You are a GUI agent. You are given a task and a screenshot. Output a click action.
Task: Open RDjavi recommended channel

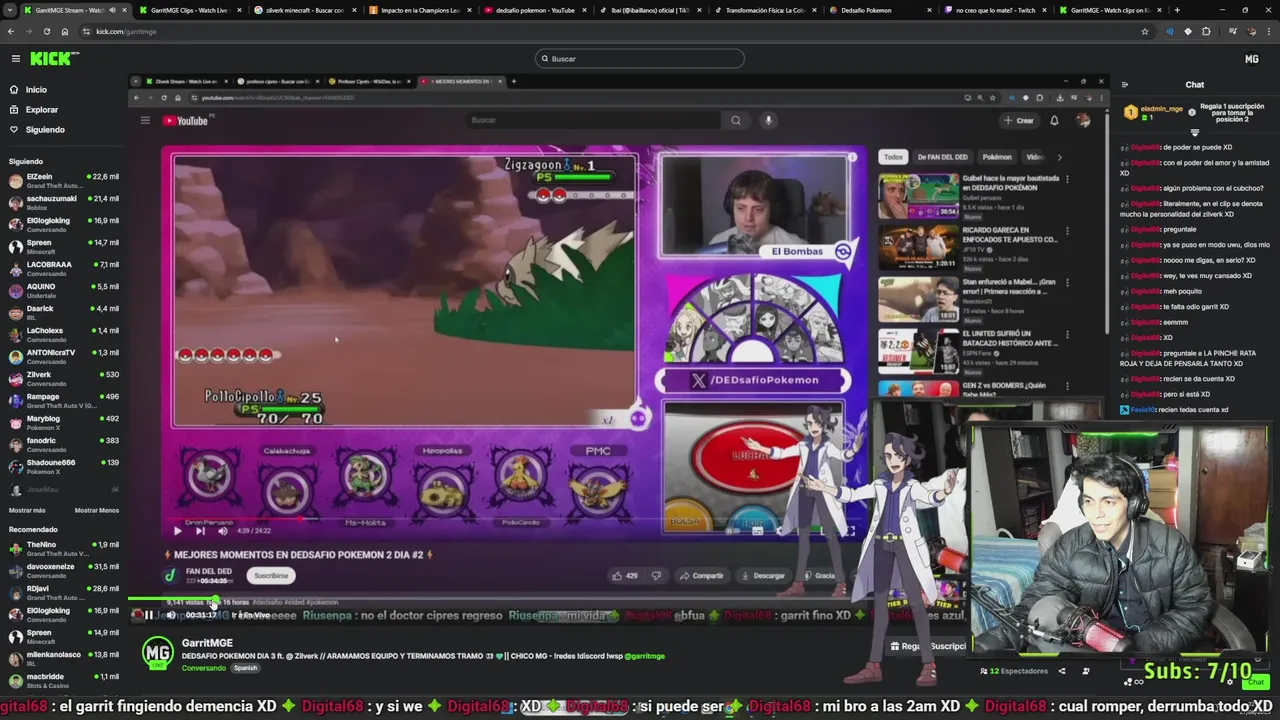pyautogui.click(x=64, y=592)
